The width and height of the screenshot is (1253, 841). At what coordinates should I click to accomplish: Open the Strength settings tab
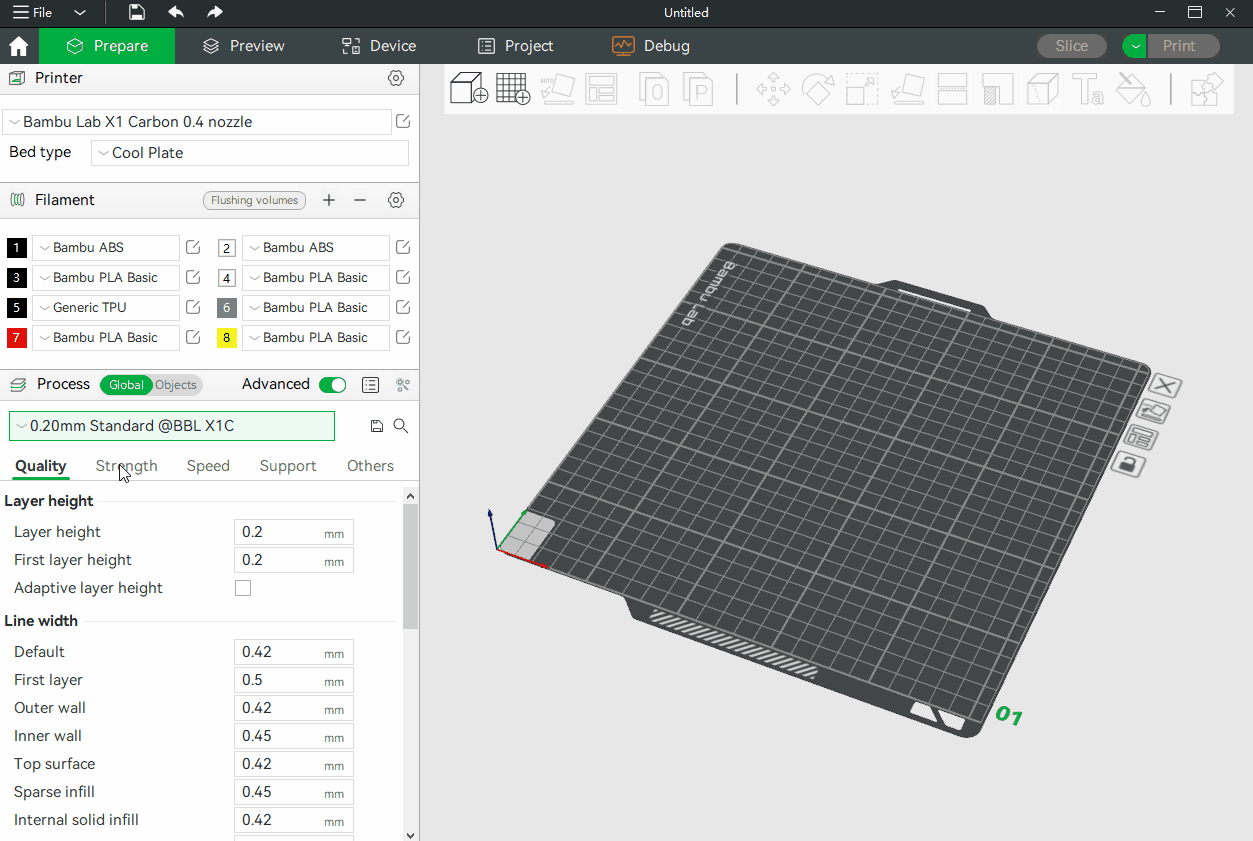click(x=126, y=466)
